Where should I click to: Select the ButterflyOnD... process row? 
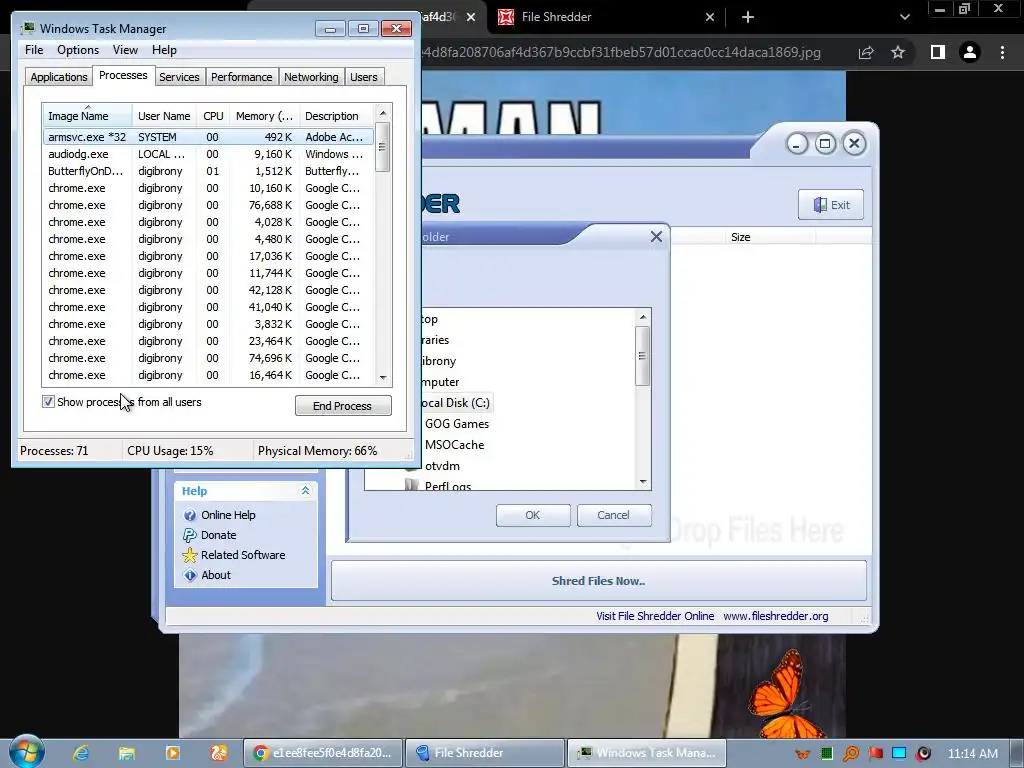(208, 171)
